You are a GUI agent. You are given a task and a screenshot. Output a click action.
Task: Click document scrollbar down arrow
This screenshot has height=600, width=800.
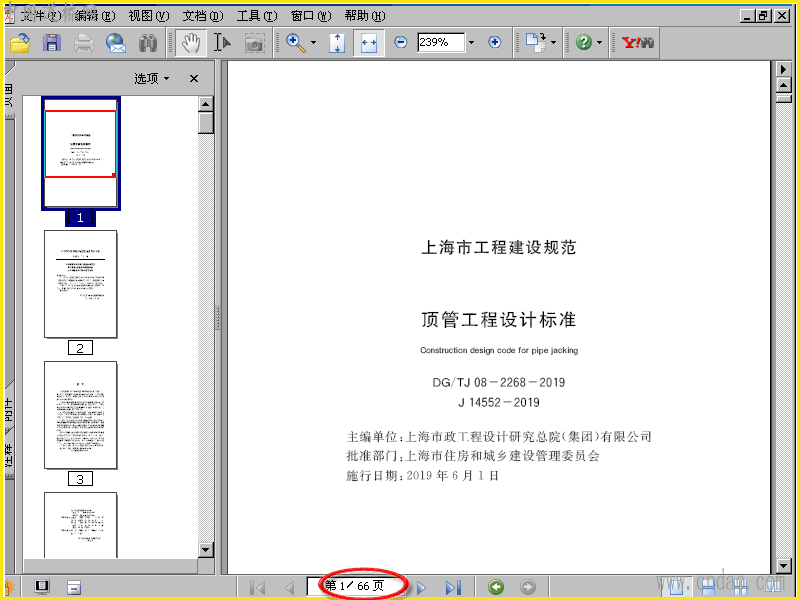pyautogui.click(x=784, y=565)
